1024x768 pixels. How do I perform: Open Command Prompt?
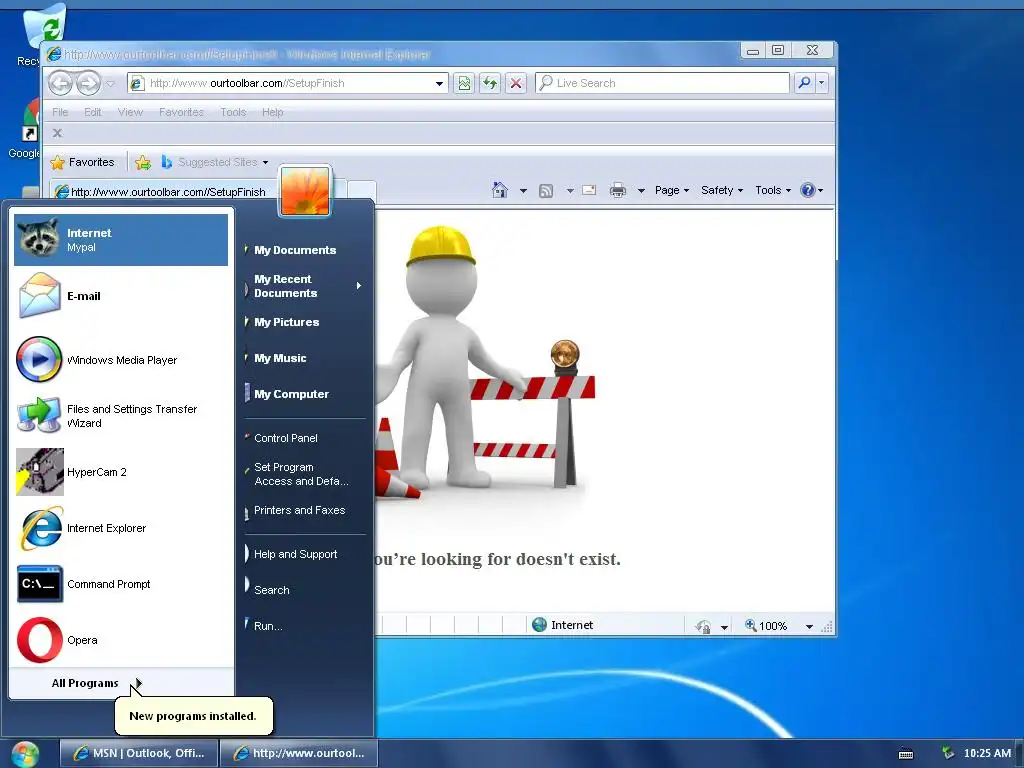[121, 584]
